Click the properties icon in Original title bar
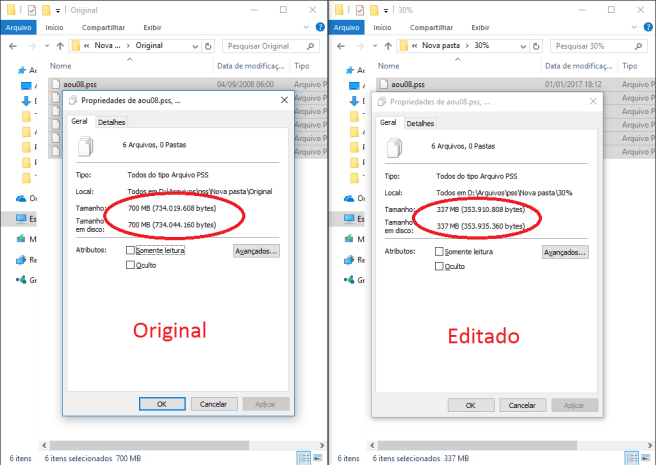This screenshot has width=656, height=465. (x=31, y=9)
